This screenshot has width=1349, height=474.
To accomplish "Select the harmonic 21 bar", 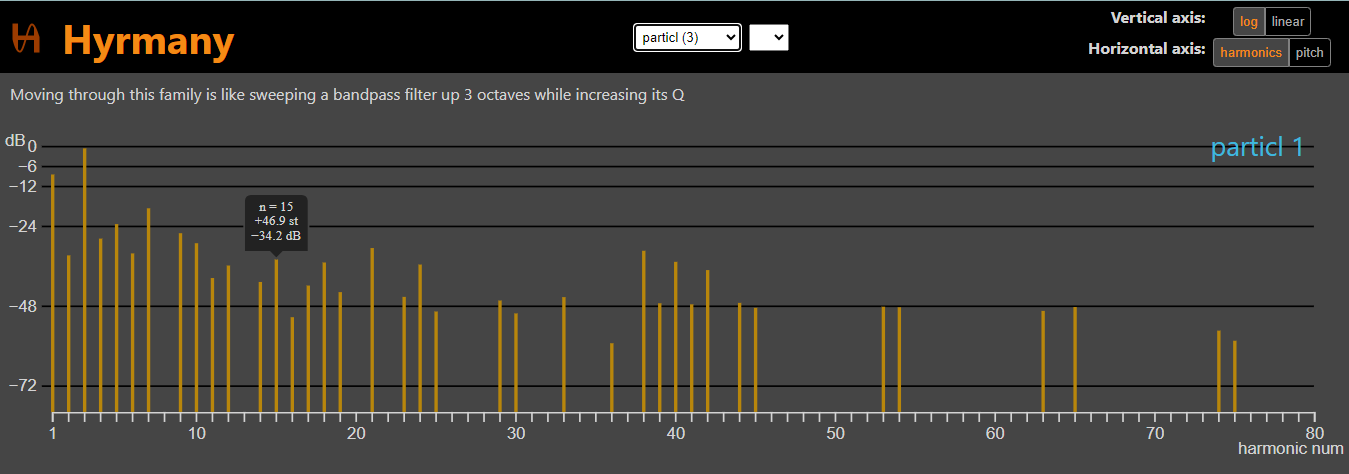I will click(372, 329).
